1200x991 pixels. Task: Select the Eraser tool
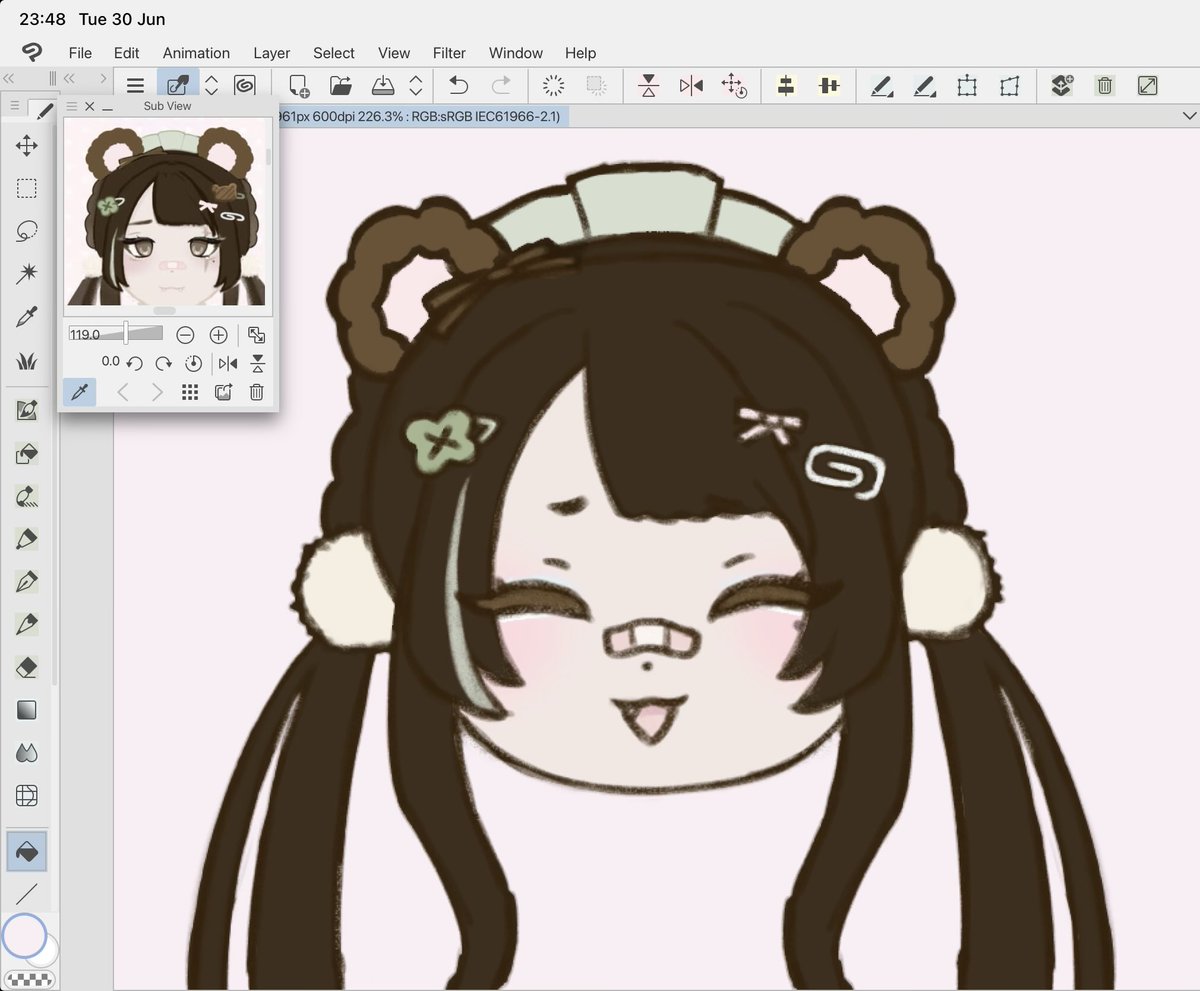click(27, 668)
